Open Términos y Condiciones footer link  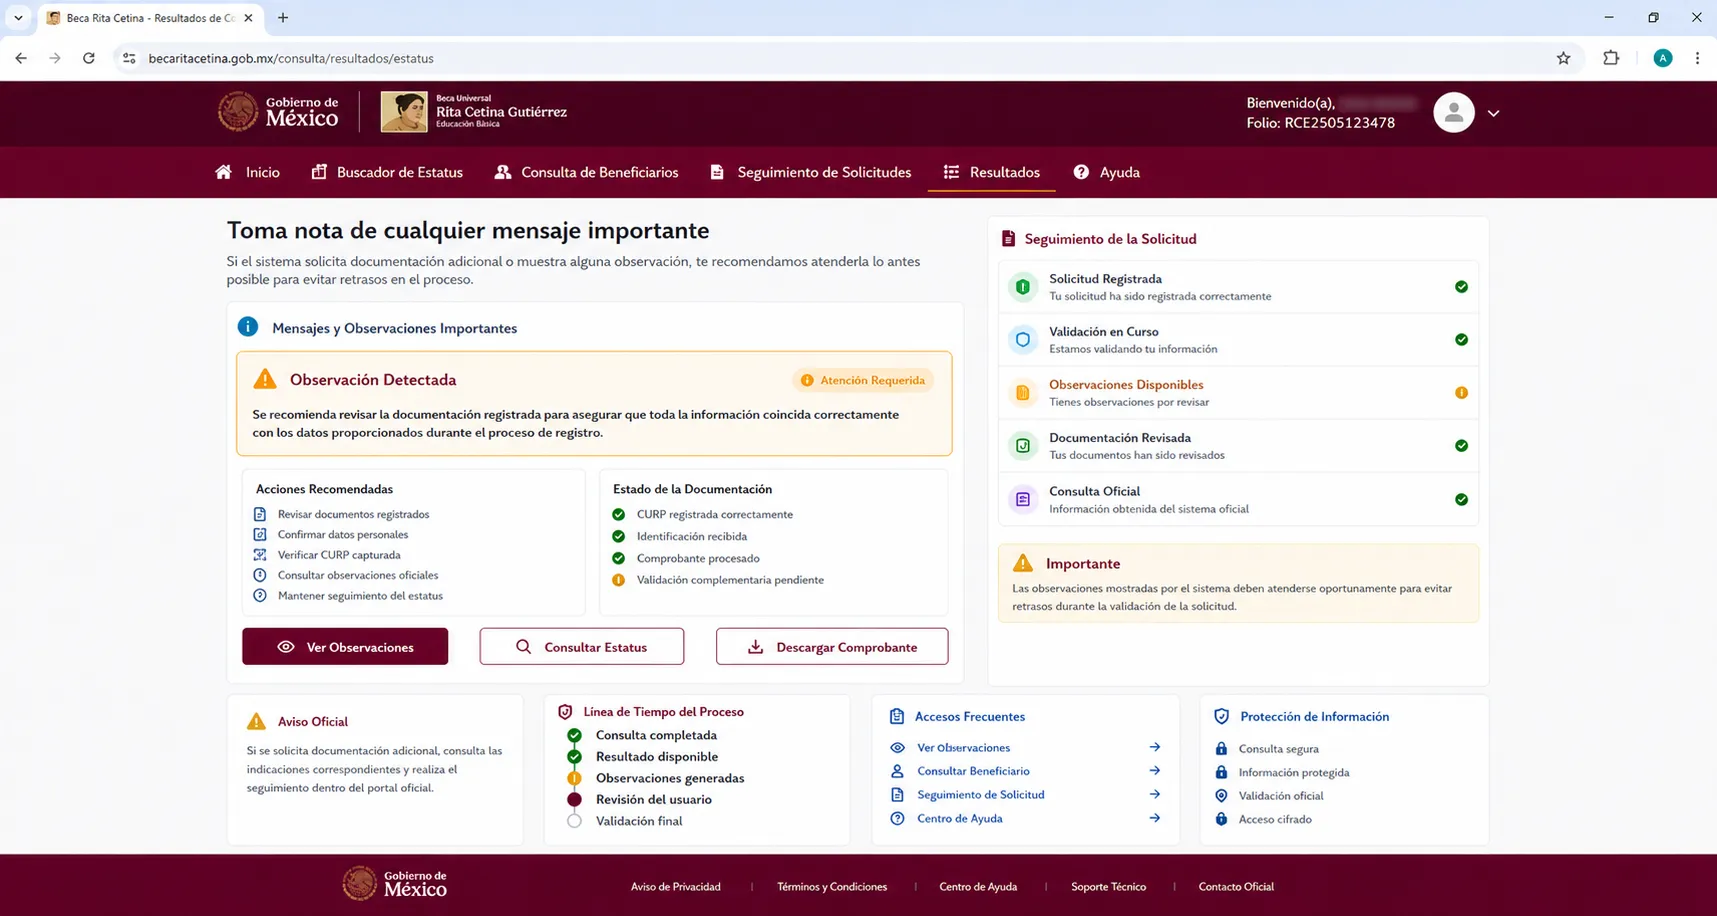832,886
